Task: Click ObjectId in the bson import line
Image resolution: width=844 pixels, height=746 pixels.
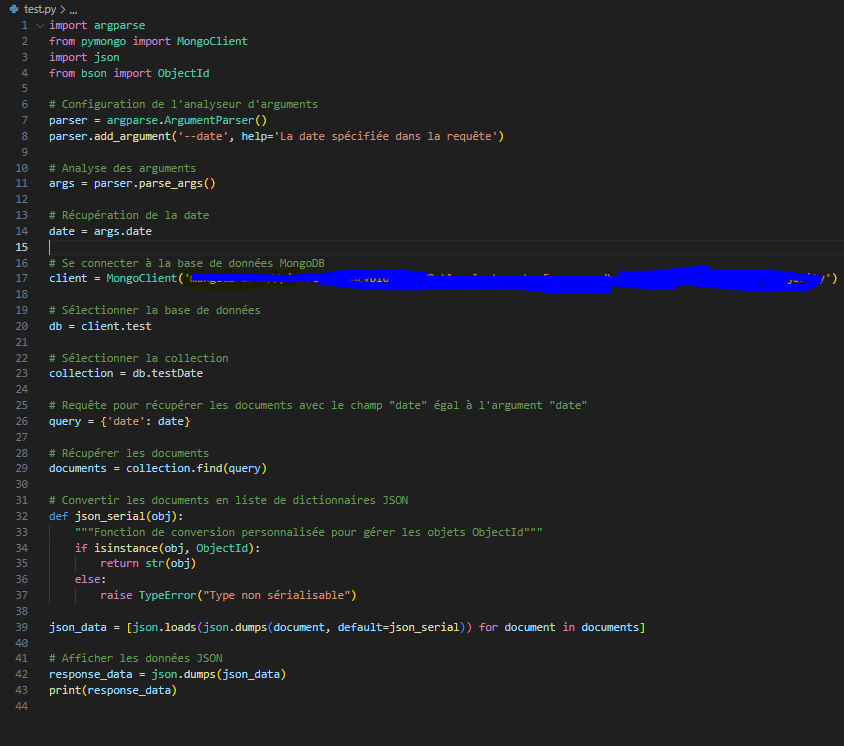Action: [183, 73]
